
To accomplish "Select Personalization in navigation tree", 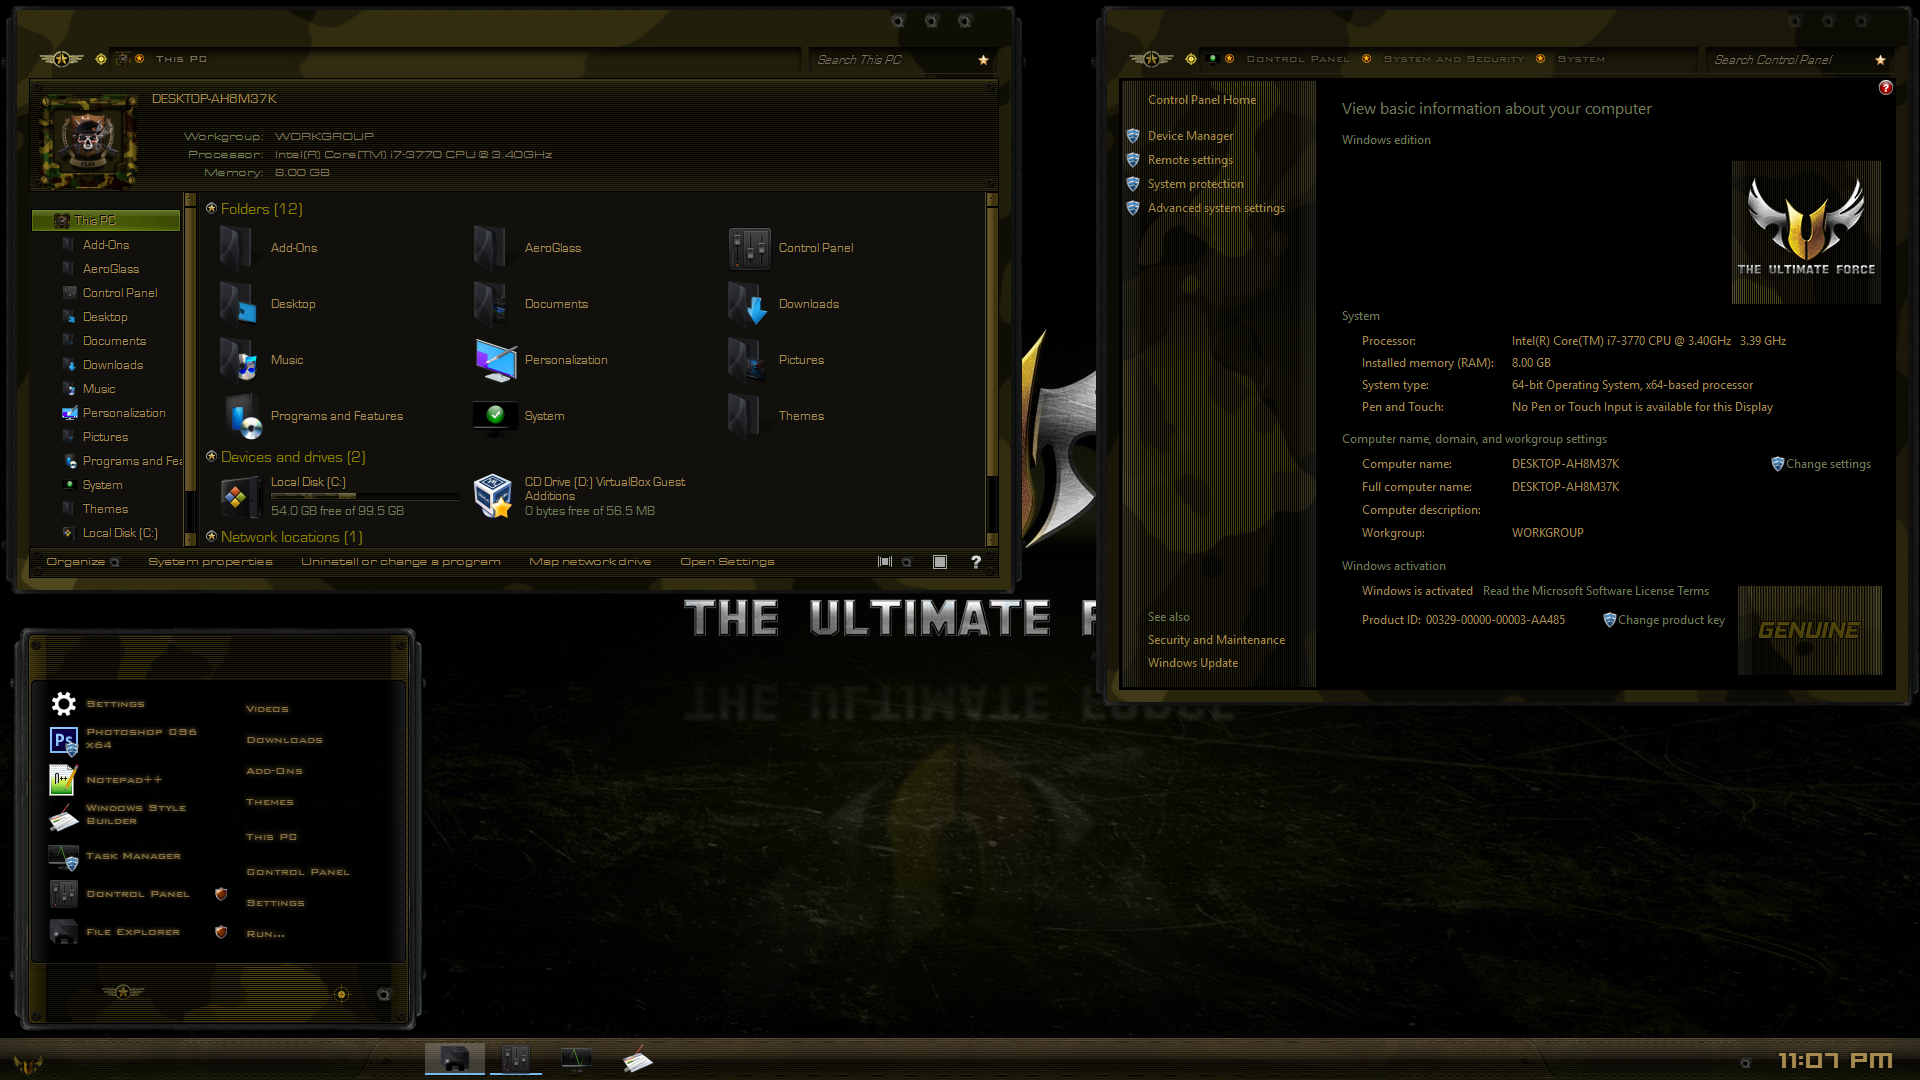I will pyautogui.click(x=124, y=413).
